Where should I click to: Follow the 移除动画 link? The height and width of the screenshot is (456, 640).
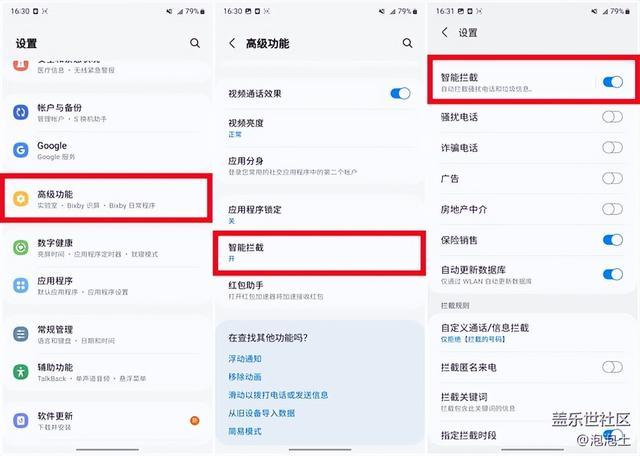pos(245,377)
